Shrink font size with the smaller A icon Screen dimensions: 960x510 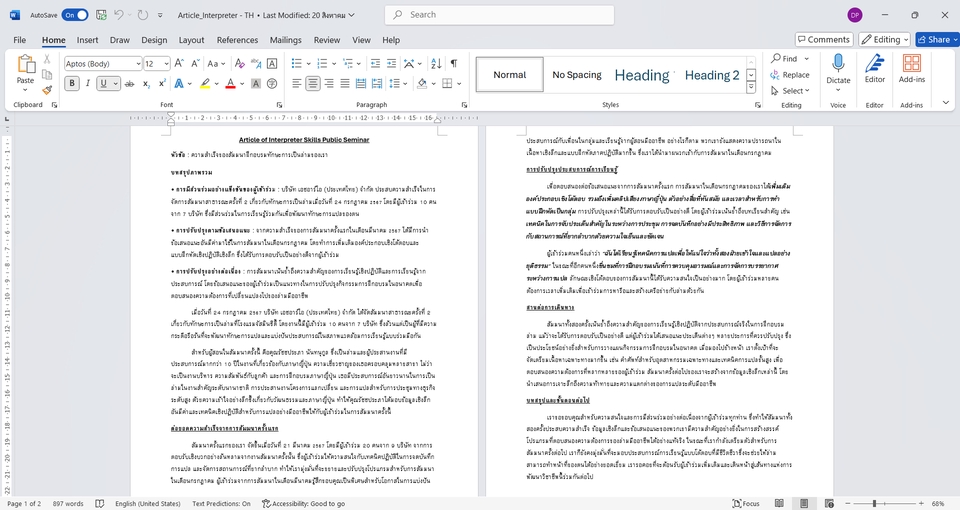click(195, 63)
